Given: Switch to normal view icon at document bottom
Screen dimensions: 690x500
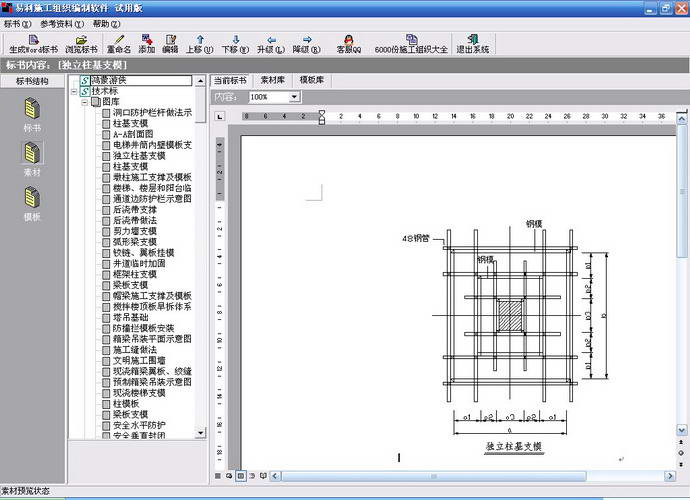Looking at the screenshot, I should (218, 476).
